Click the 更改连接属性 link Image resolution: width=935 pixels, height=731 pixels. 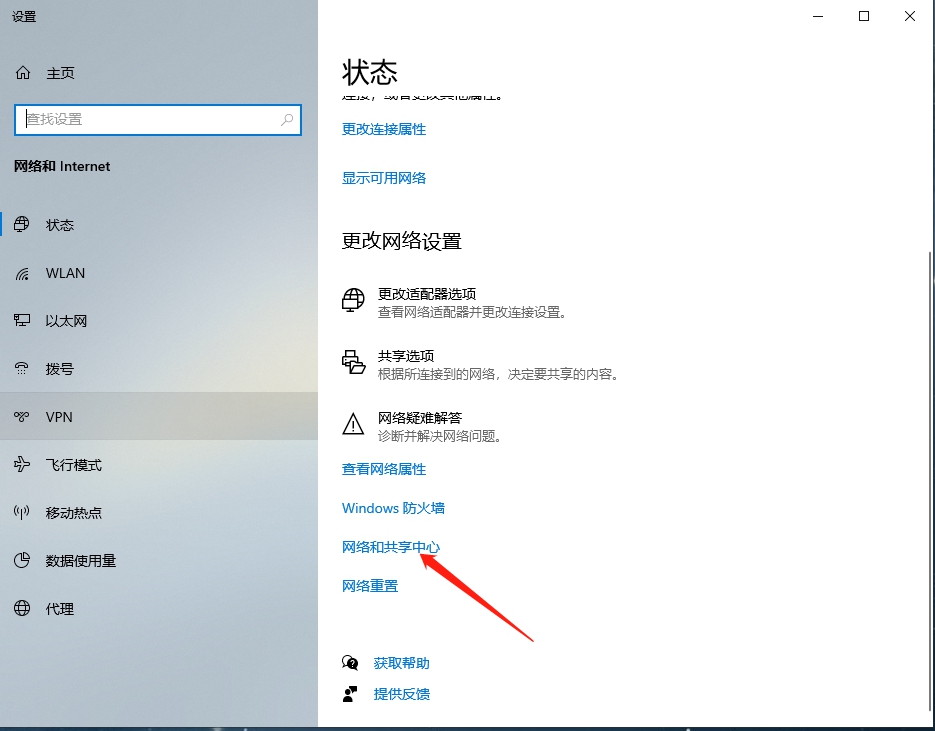[x=383, y=129]
